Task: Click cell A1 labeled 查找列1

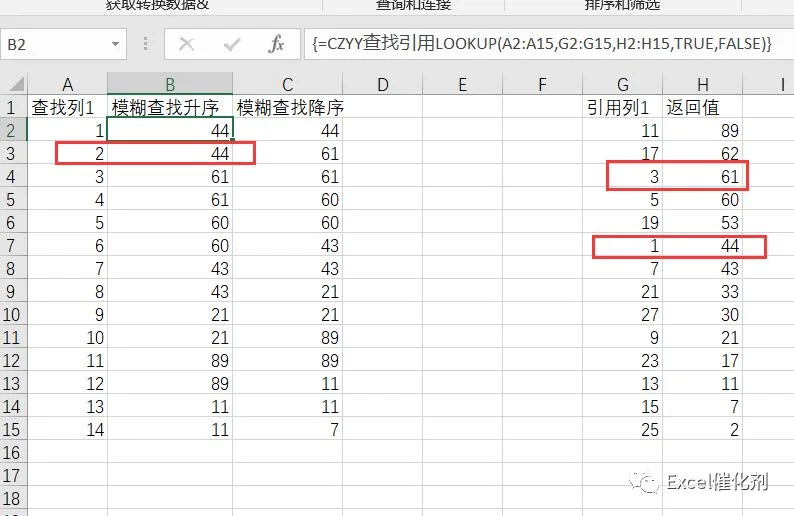Action: (67, 107)
